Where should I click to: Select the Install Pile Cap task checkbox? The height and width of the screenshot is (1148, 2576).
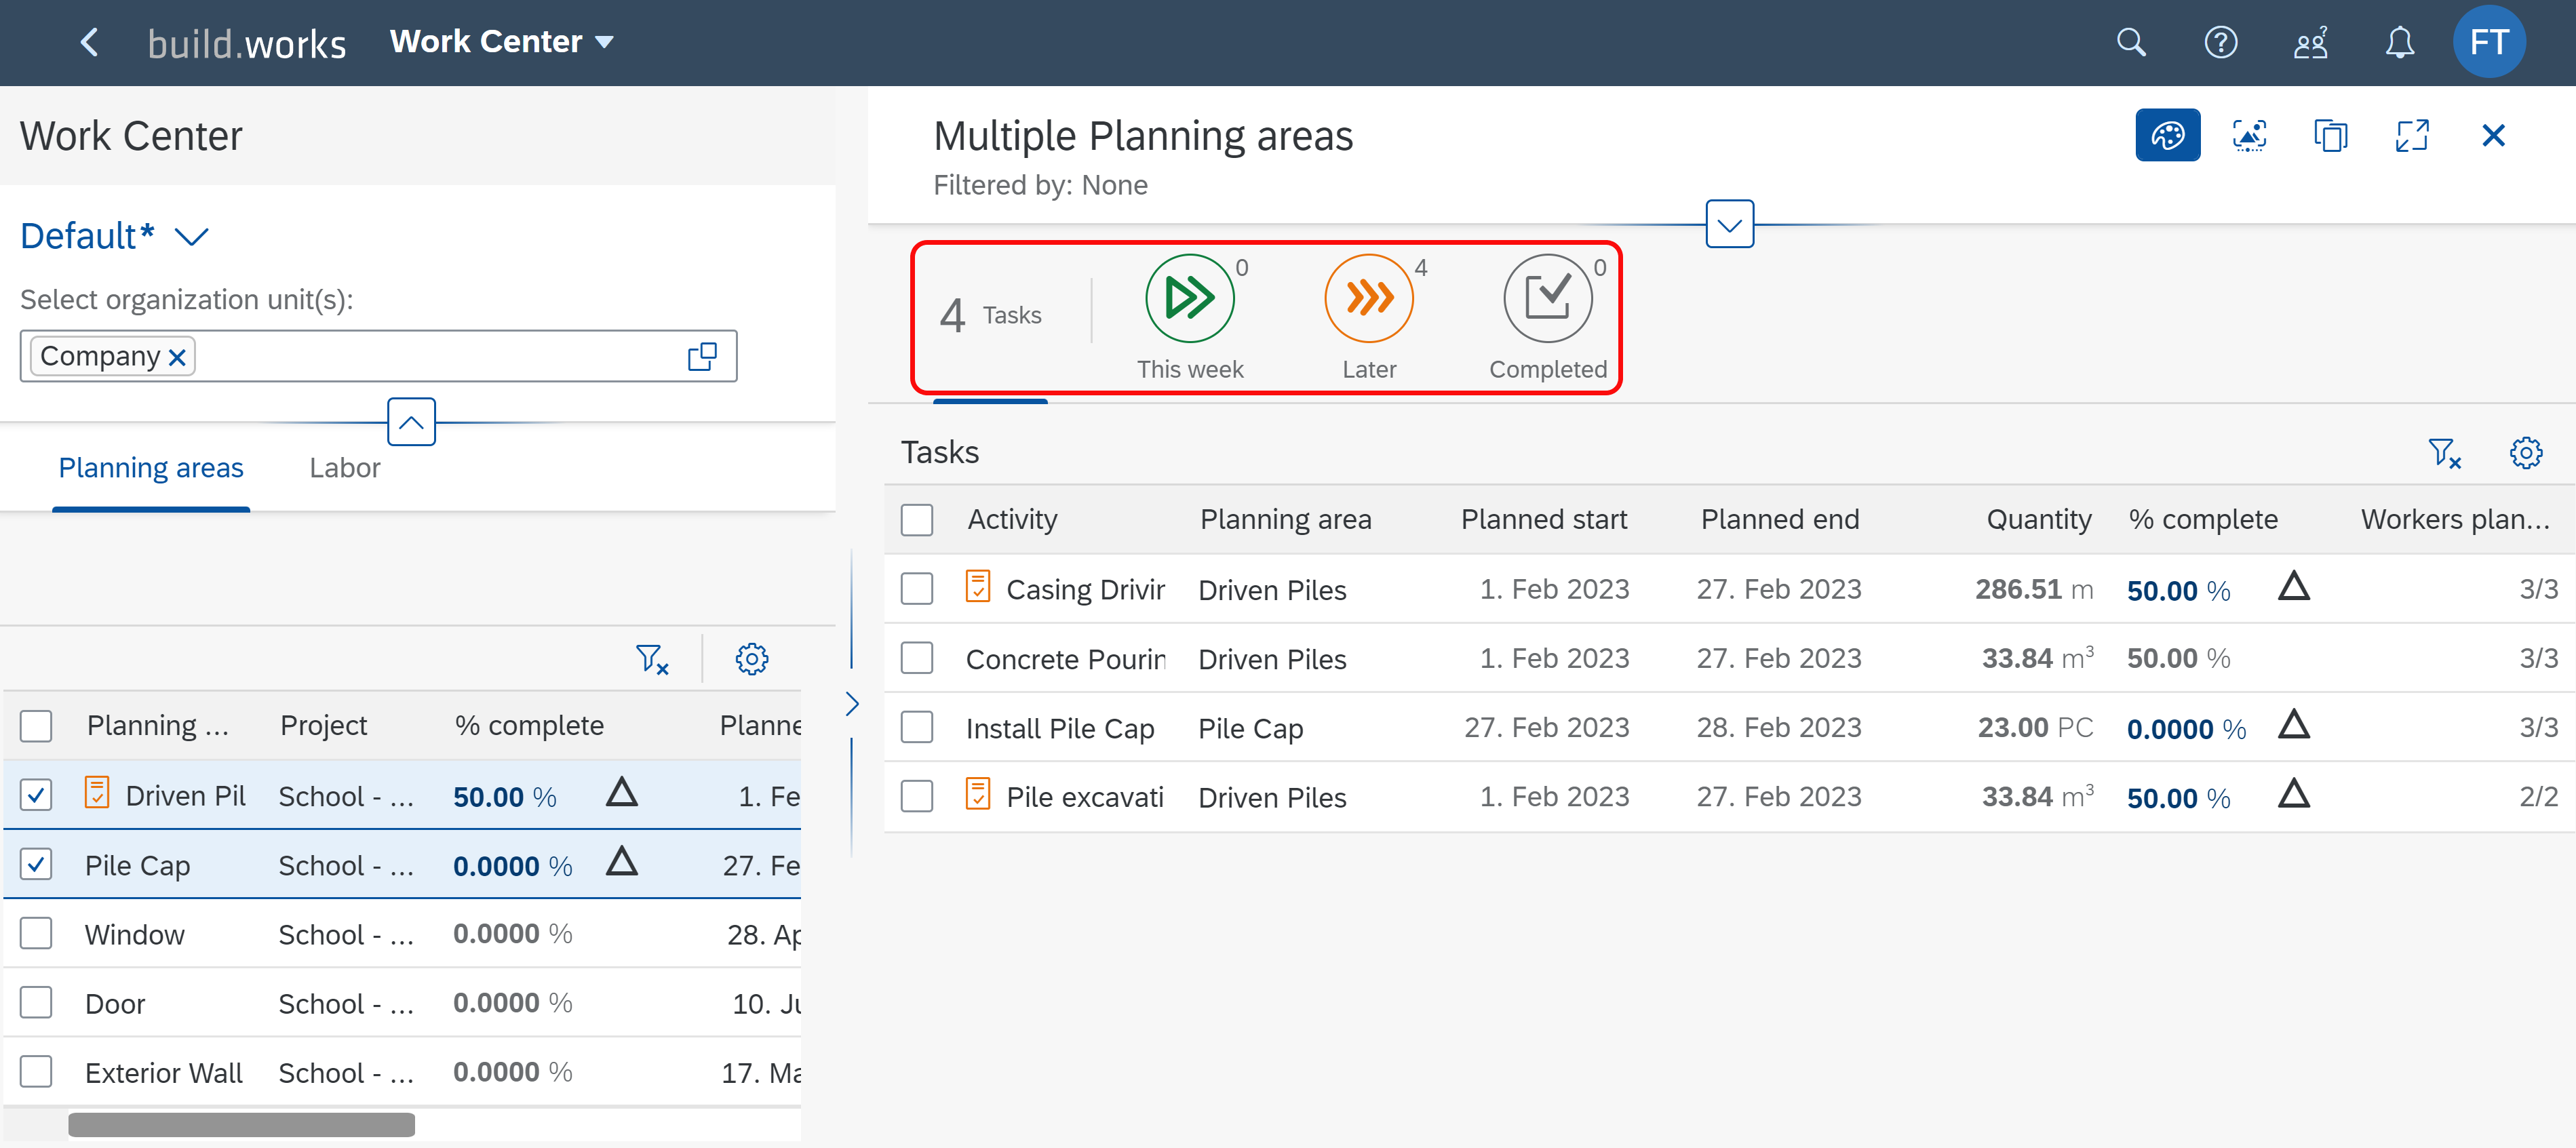(x=916, y=728)
